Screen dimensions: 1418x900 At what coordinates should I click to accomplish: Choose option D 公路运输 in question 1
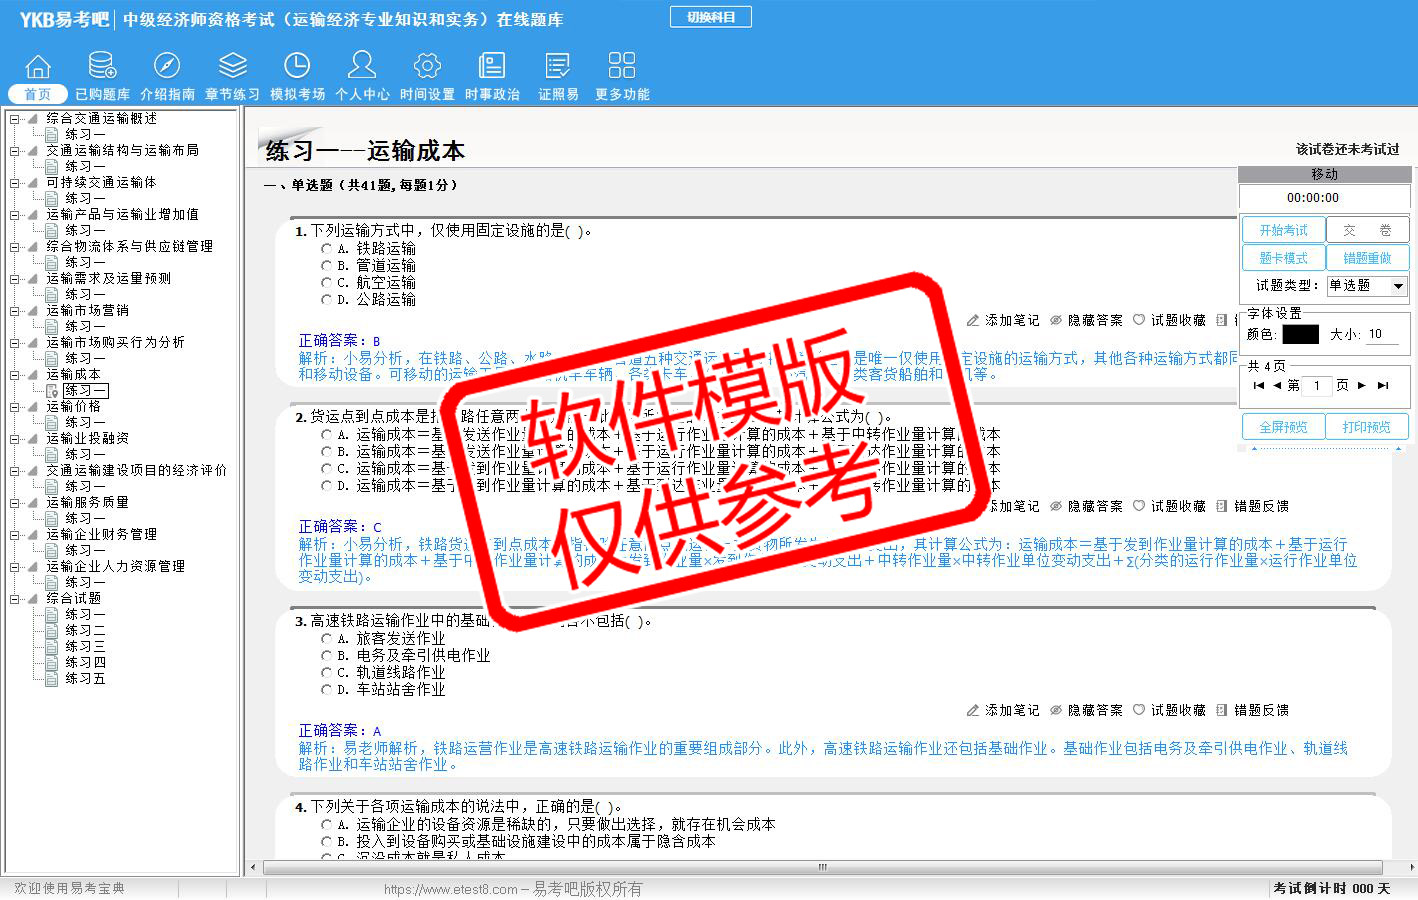(326, 300)
